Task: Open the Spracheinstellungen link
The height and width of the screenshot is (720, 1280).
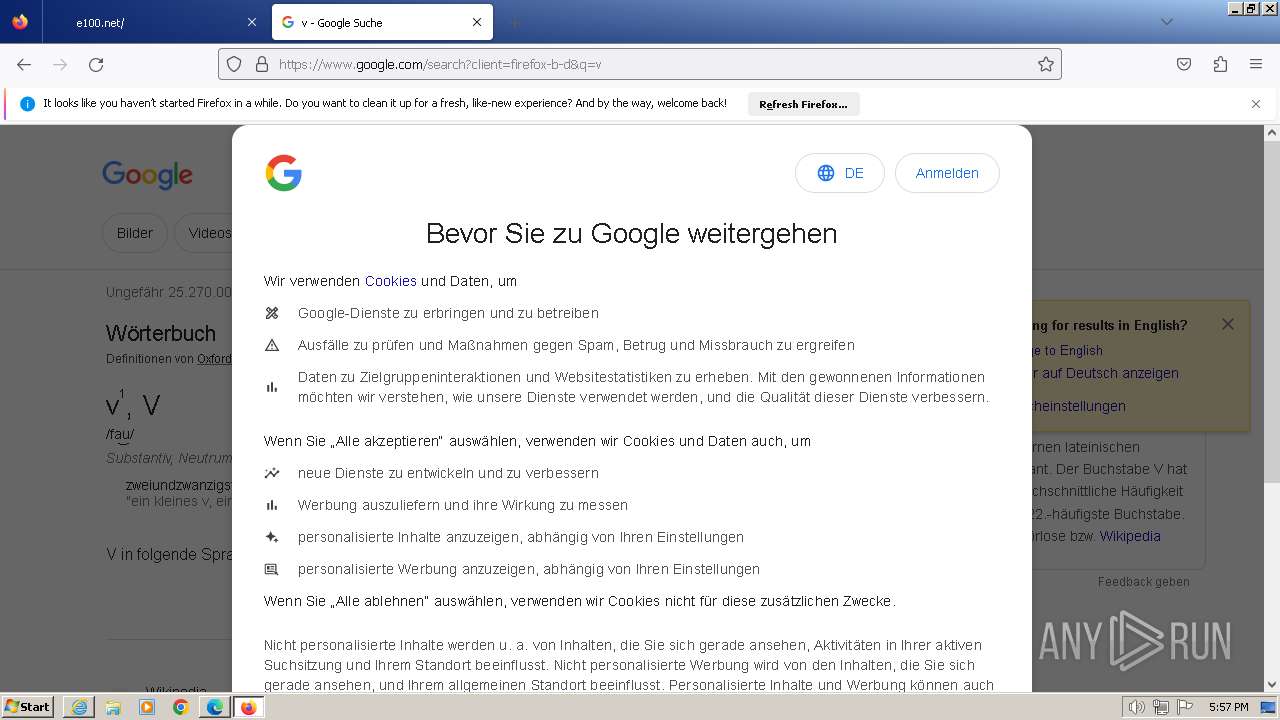Action: click(1079, 406)
